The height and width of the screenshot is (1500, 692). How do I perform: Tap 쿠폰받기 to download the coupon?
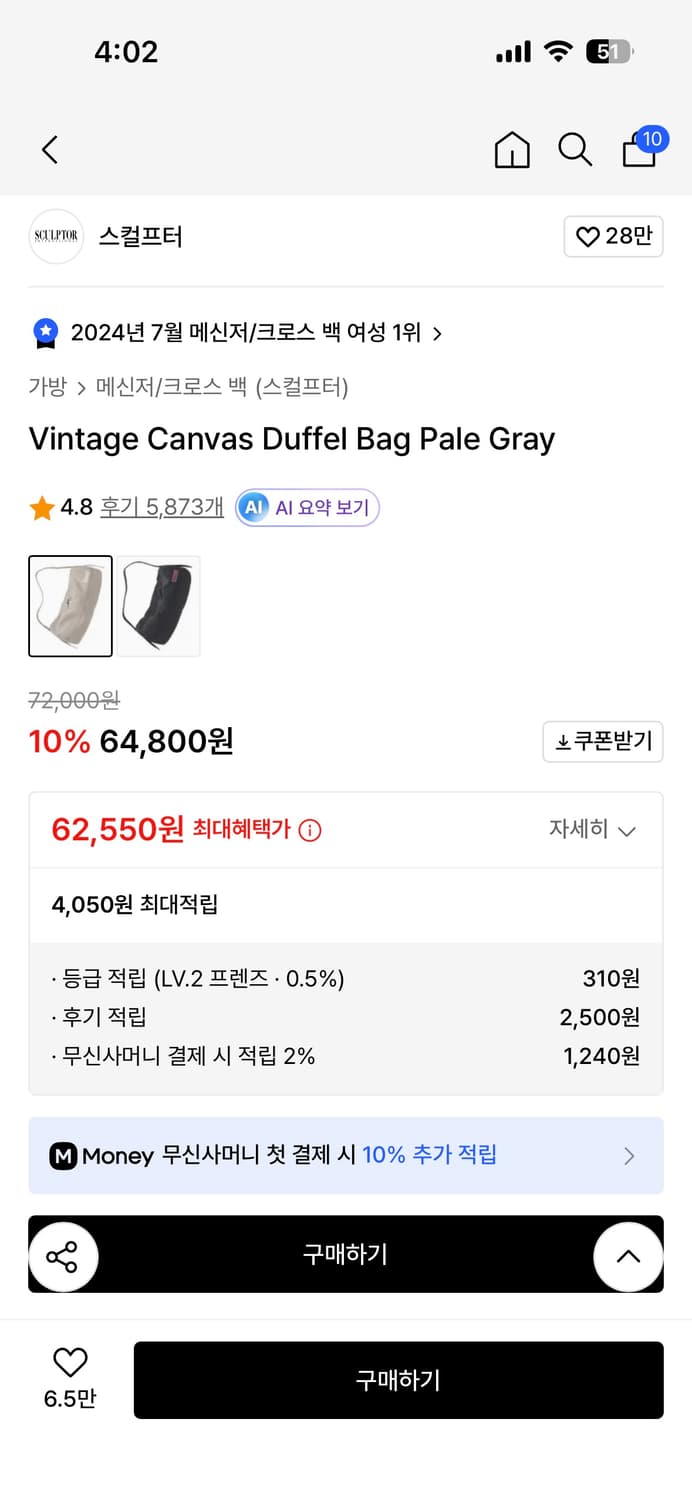602,741
